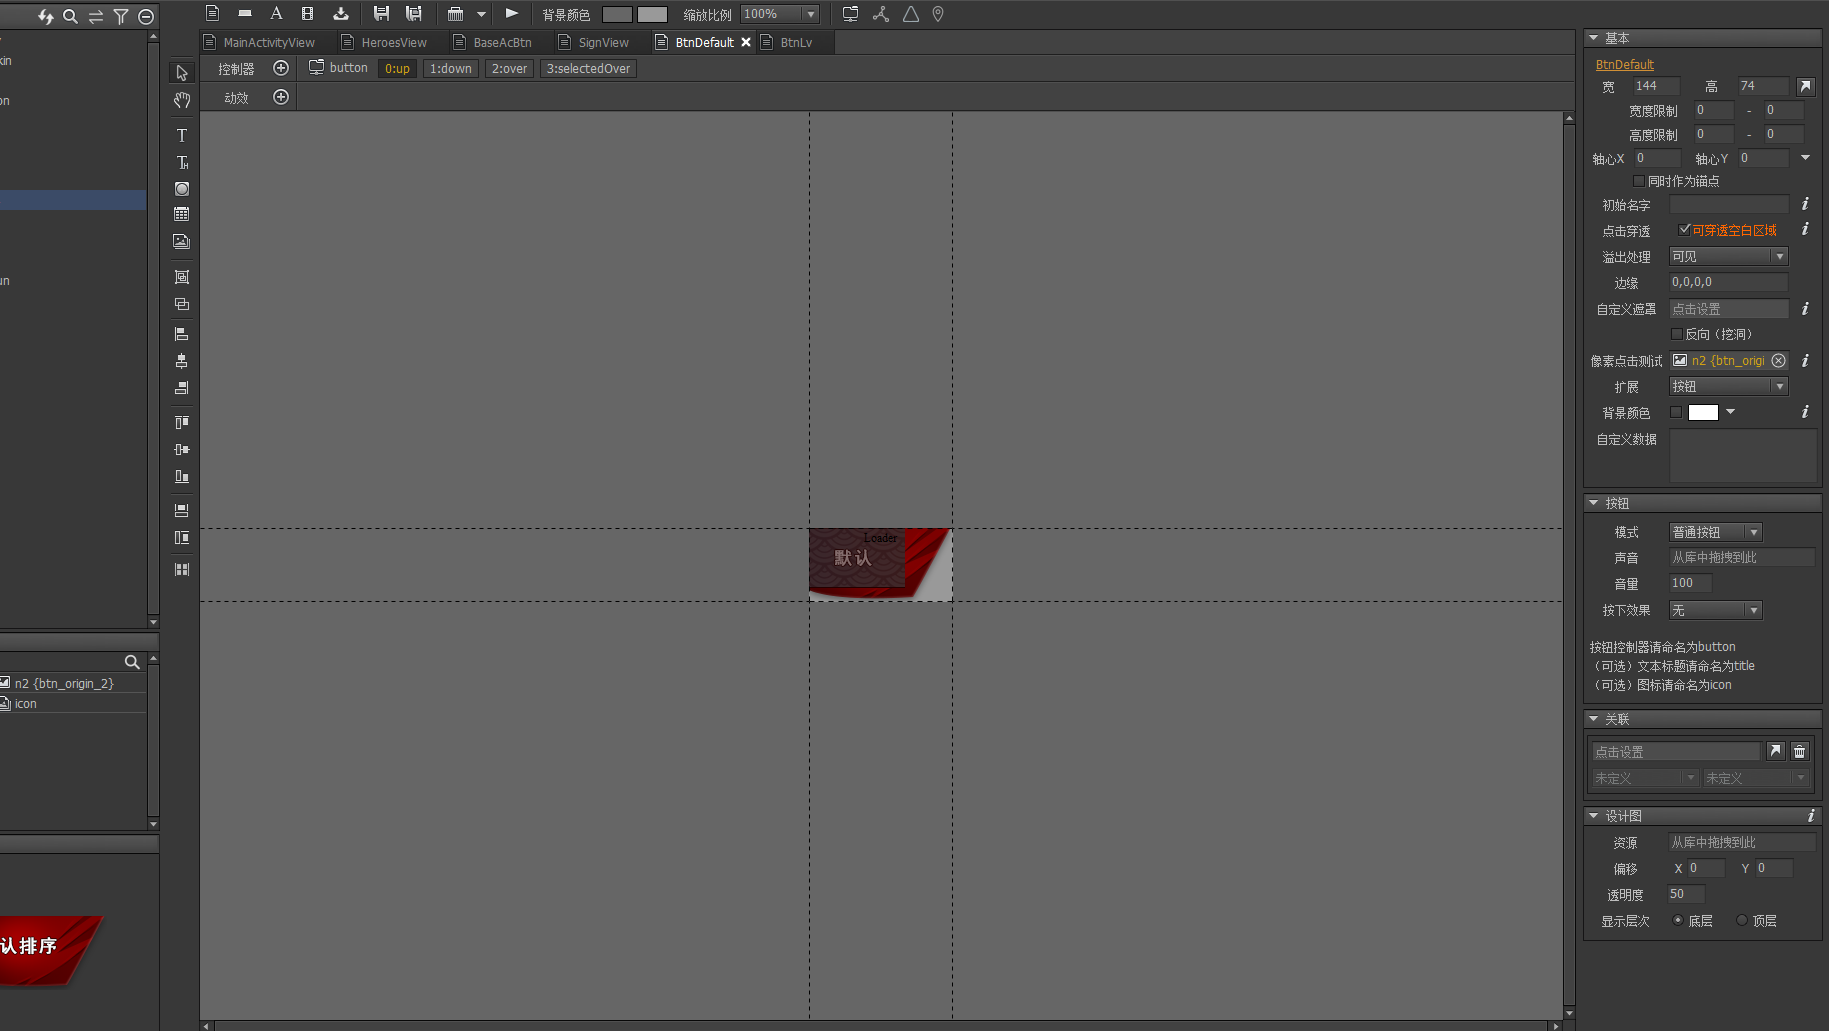The width and height of the screenshot is (1829, 1031).
Task: Open the 按下效果 dropdown
Action: (1715, 610)
